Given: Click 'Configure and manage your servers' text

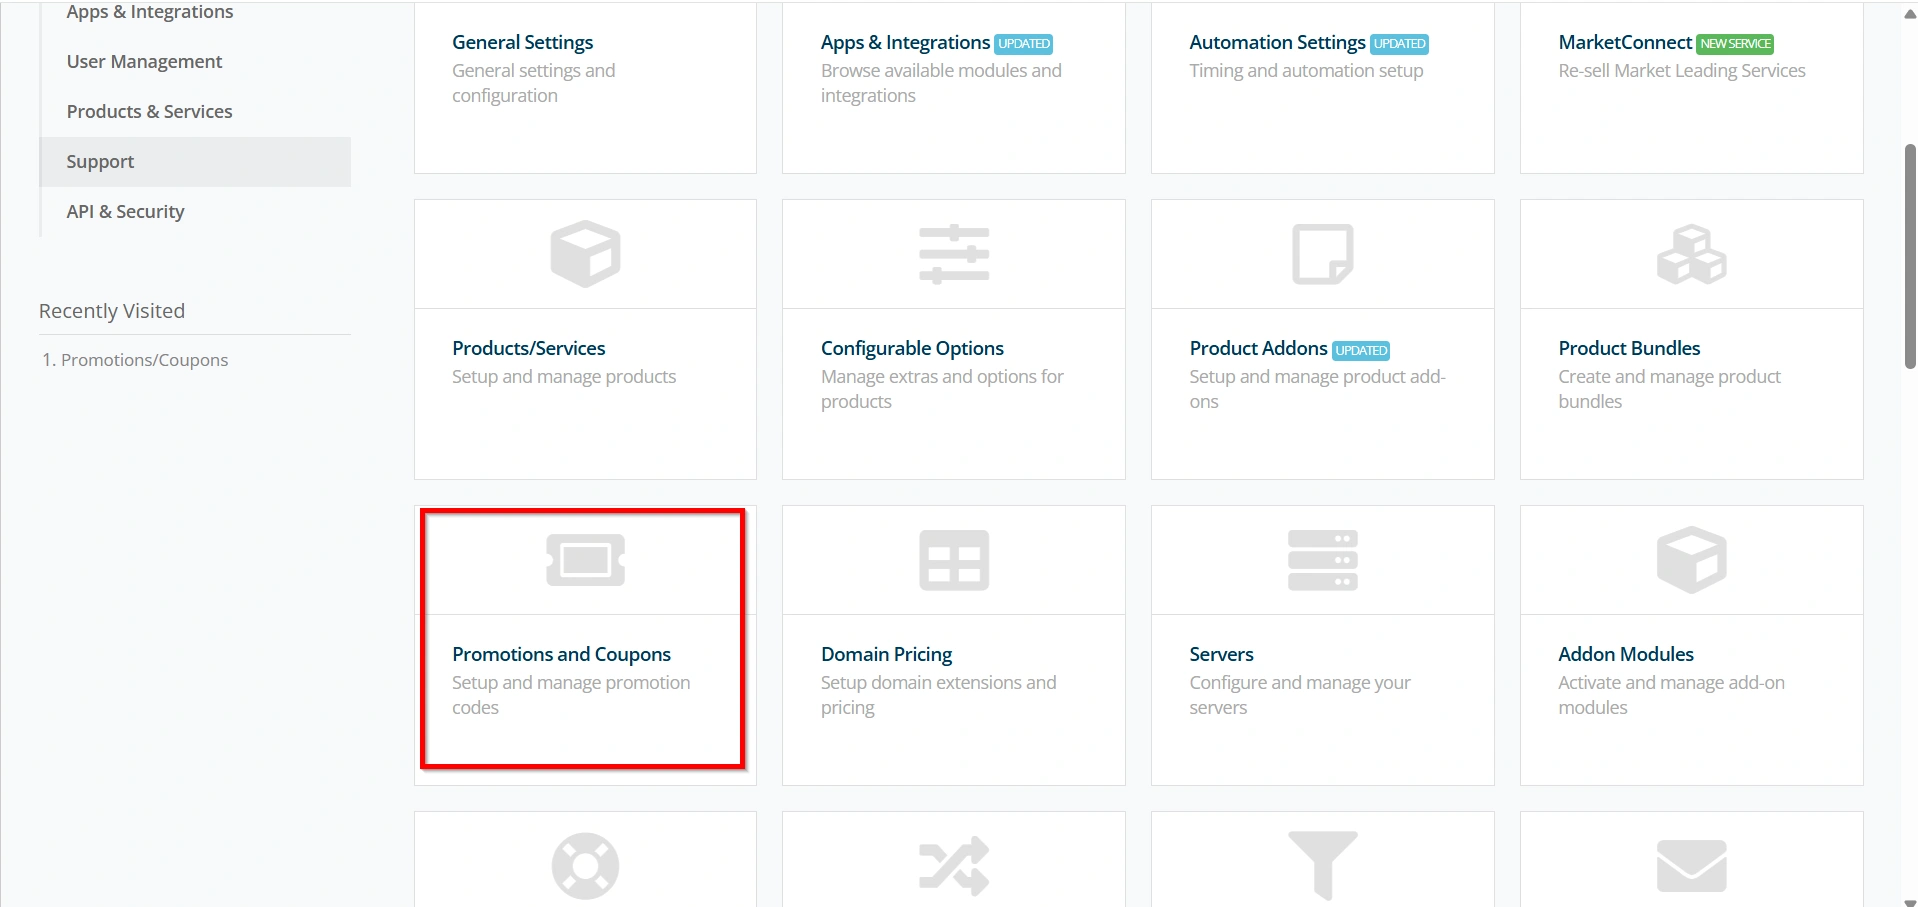Looking at the screenshot, I should point(1300,695).
